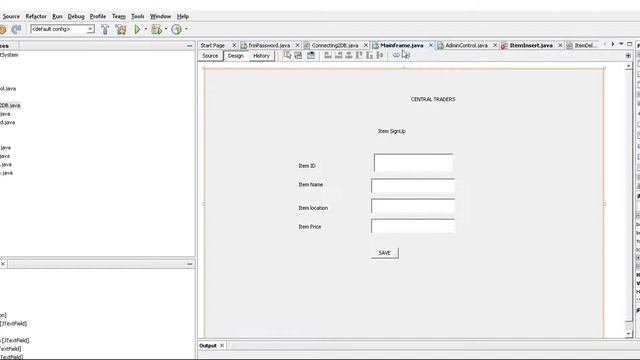Open the Help menu

tap(182, 16)
